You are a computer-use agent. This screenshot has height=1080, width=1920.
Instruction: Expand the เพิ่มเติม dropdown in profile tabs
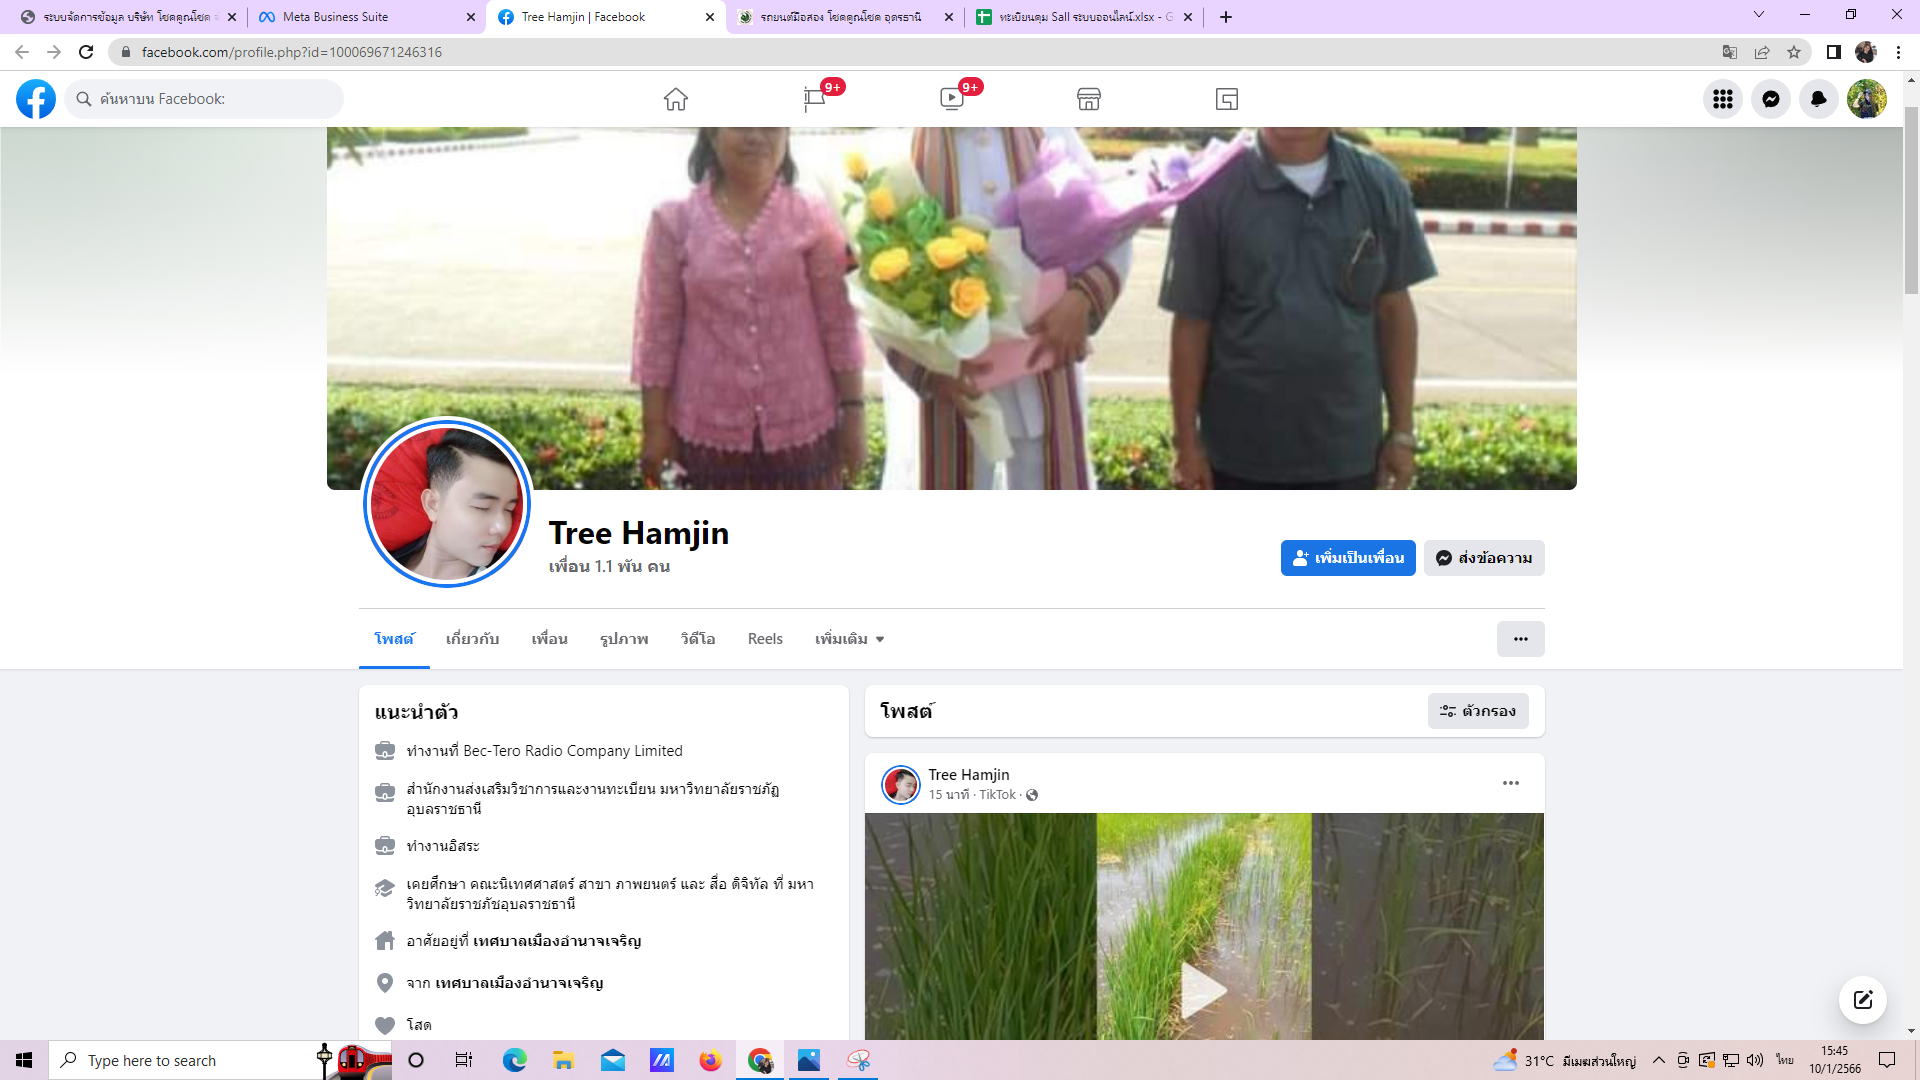click(849, 639)
